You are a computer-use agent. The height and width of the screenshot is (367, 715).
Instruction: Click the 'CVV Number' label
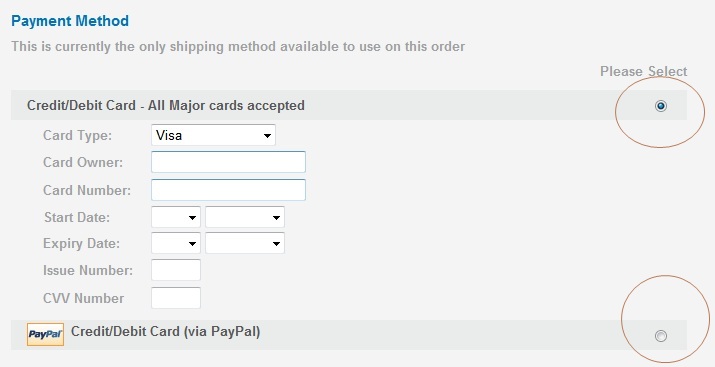click(x=83, y=298)
